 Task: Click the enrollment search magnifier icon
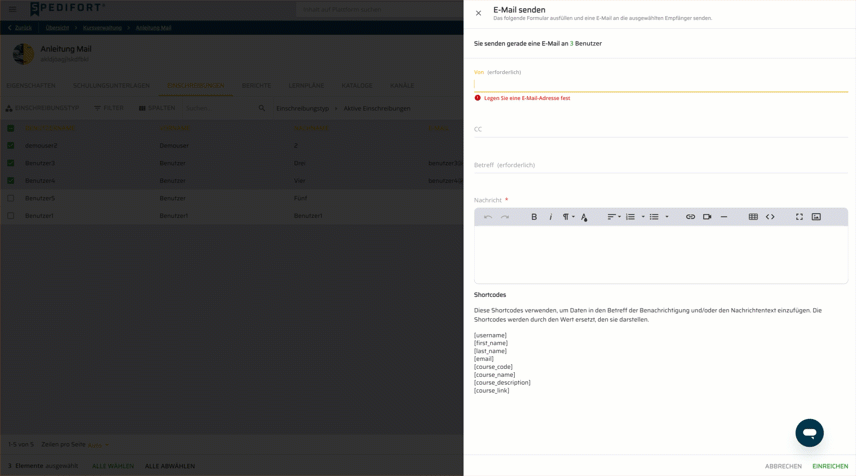coord(261,108)
